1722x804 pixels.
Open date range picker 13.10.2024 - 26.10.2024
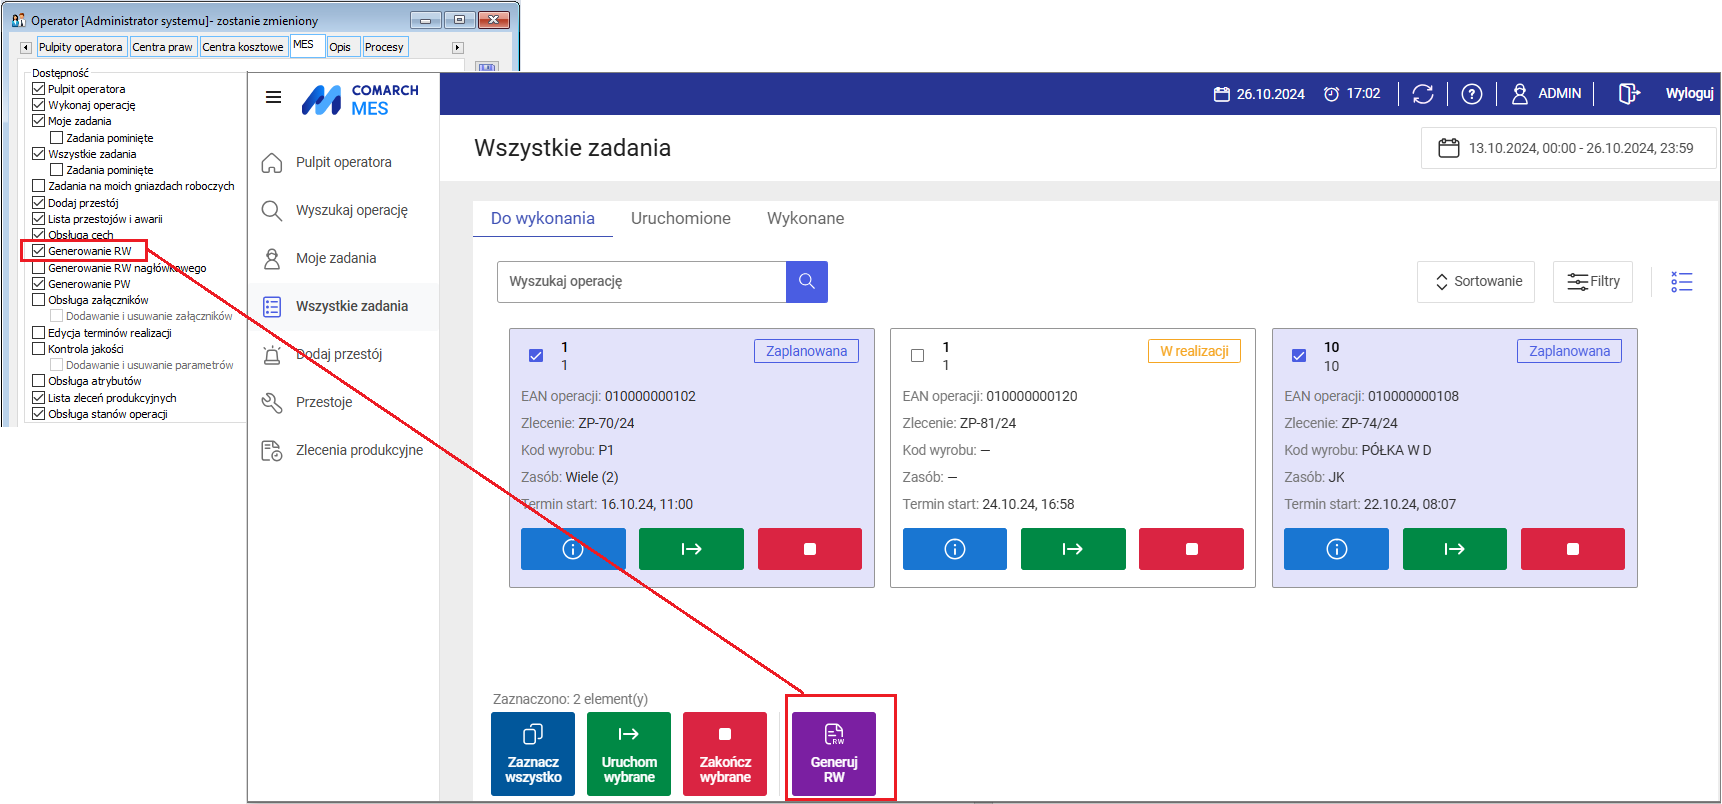pyautogui.click(x=1568, y=148)
